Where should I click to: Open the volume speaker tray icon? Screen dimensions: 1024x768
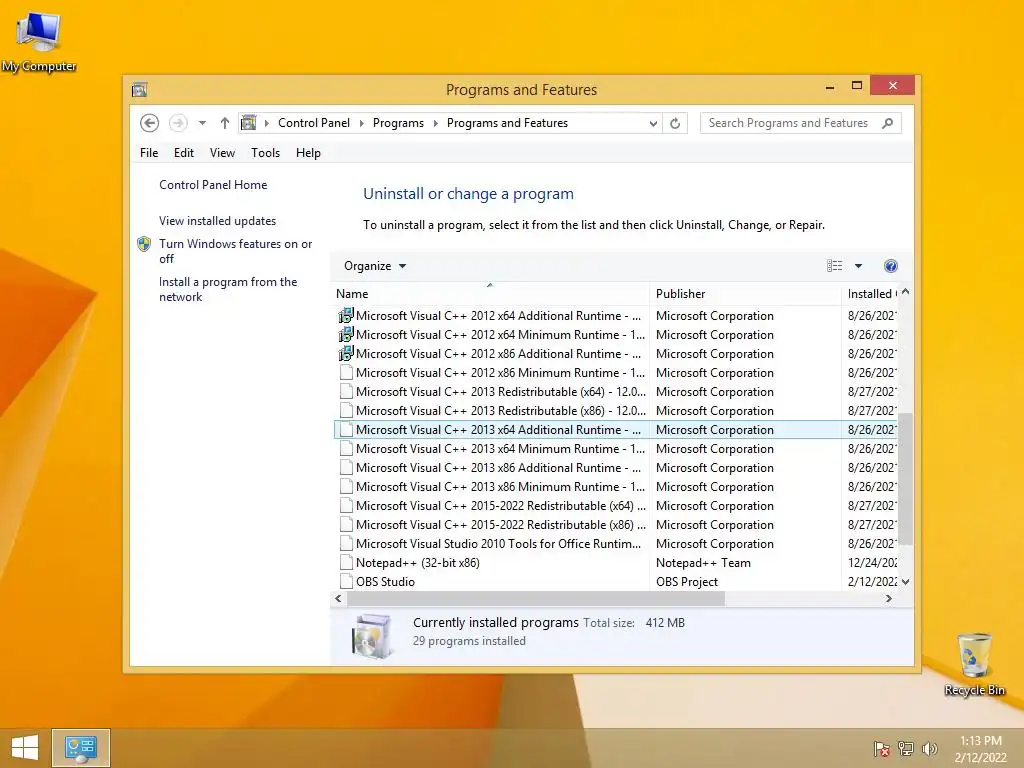coord(929,749)
